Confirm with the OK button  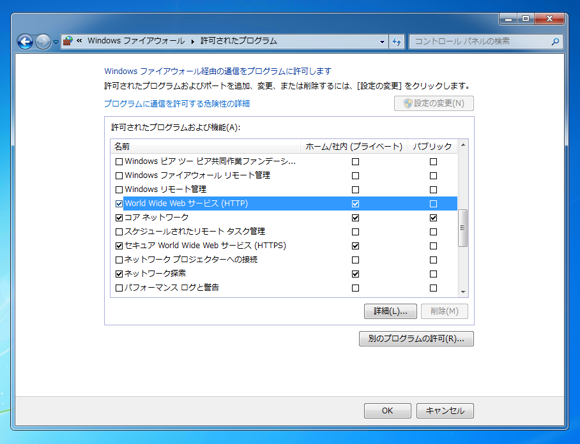tap(387, 411)
